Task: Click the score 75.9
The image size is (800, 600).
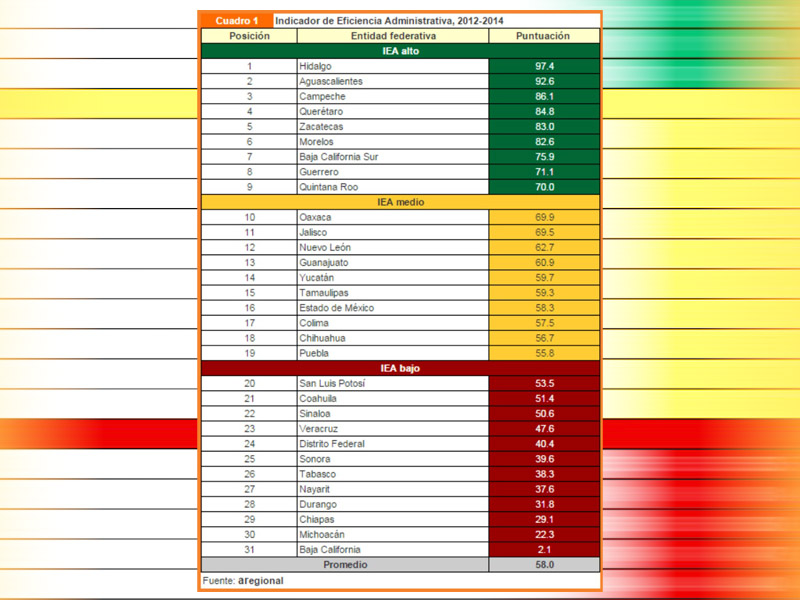Action: coord(544,157)
